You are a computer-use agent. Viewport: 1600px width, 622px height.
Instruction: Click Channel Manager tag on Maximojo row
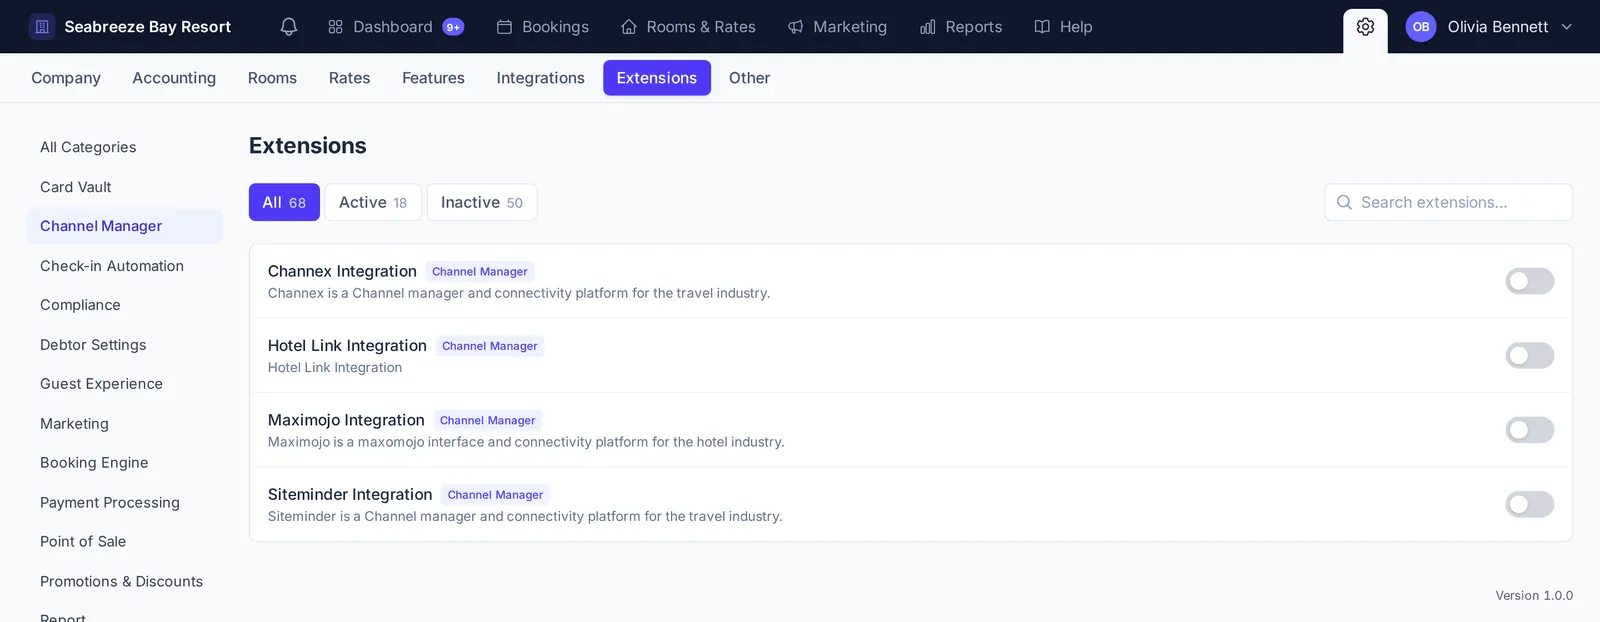tap(487, 421)
